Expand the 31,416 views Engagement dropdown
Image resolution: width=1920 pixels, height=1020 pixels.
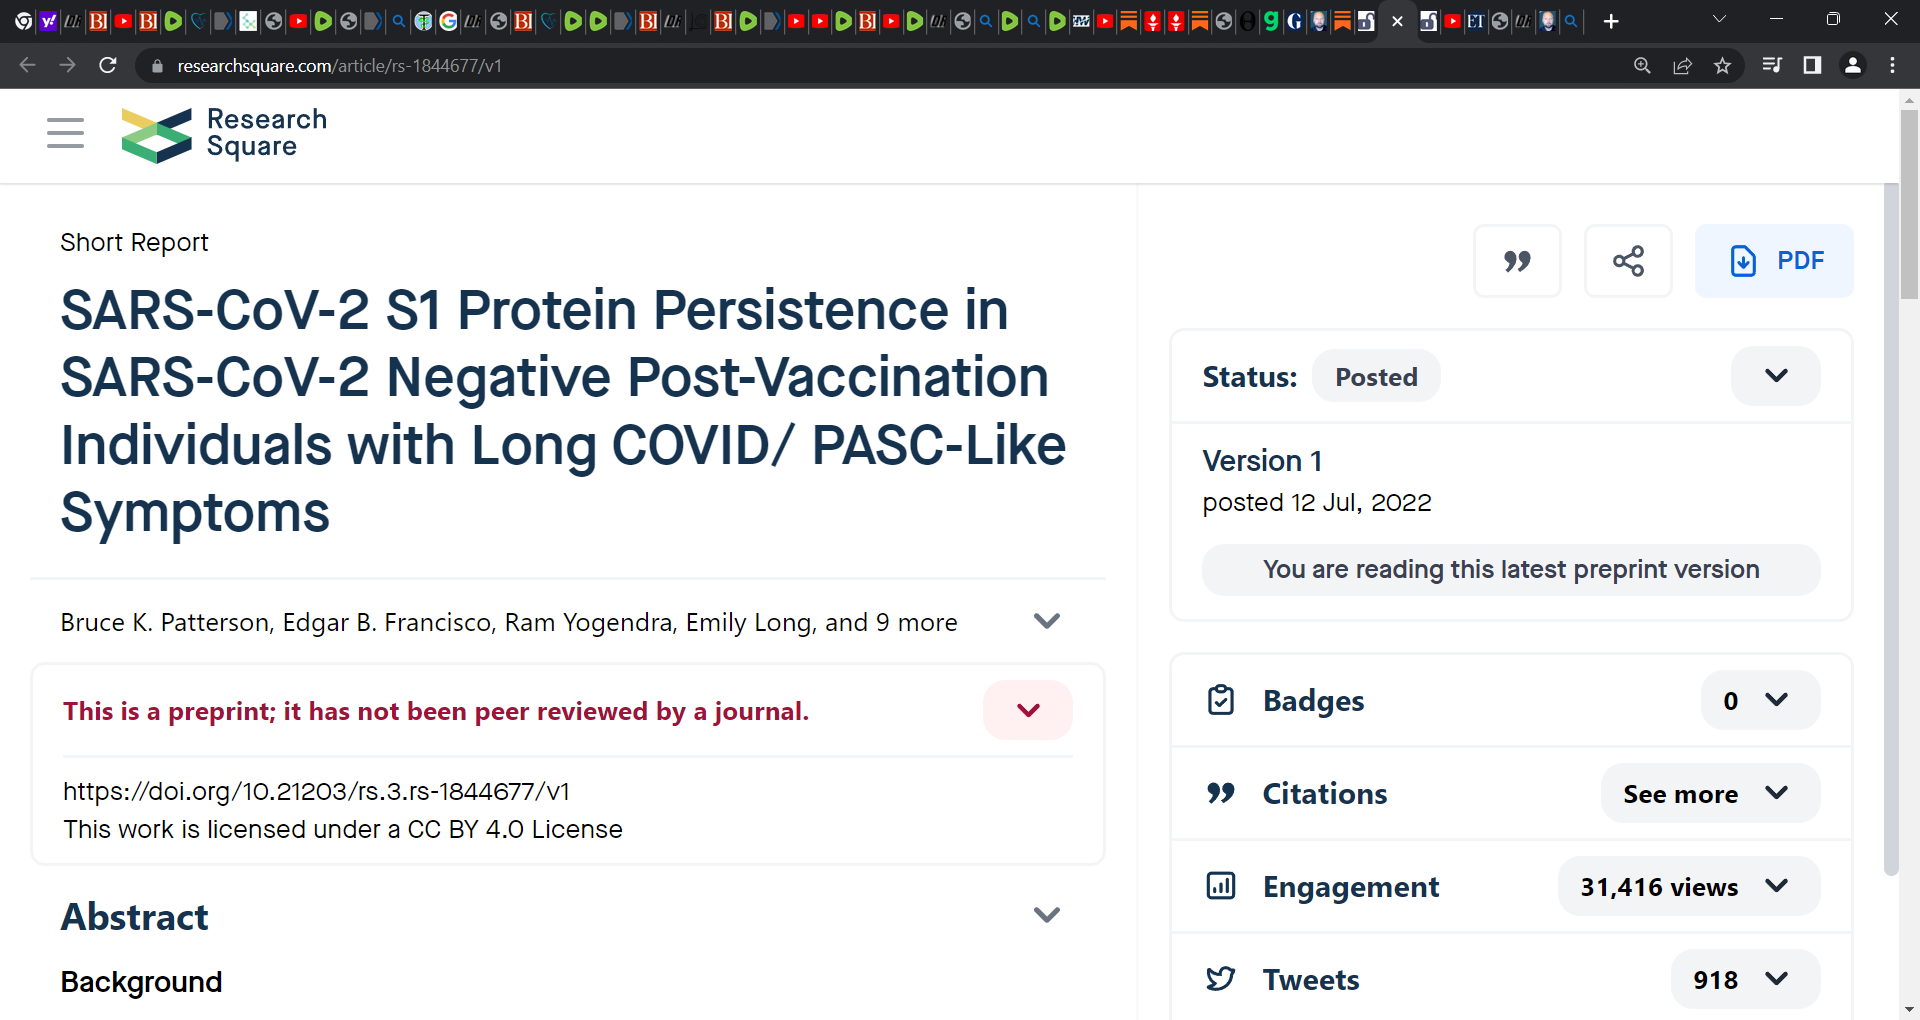[x=1689, y=886]
